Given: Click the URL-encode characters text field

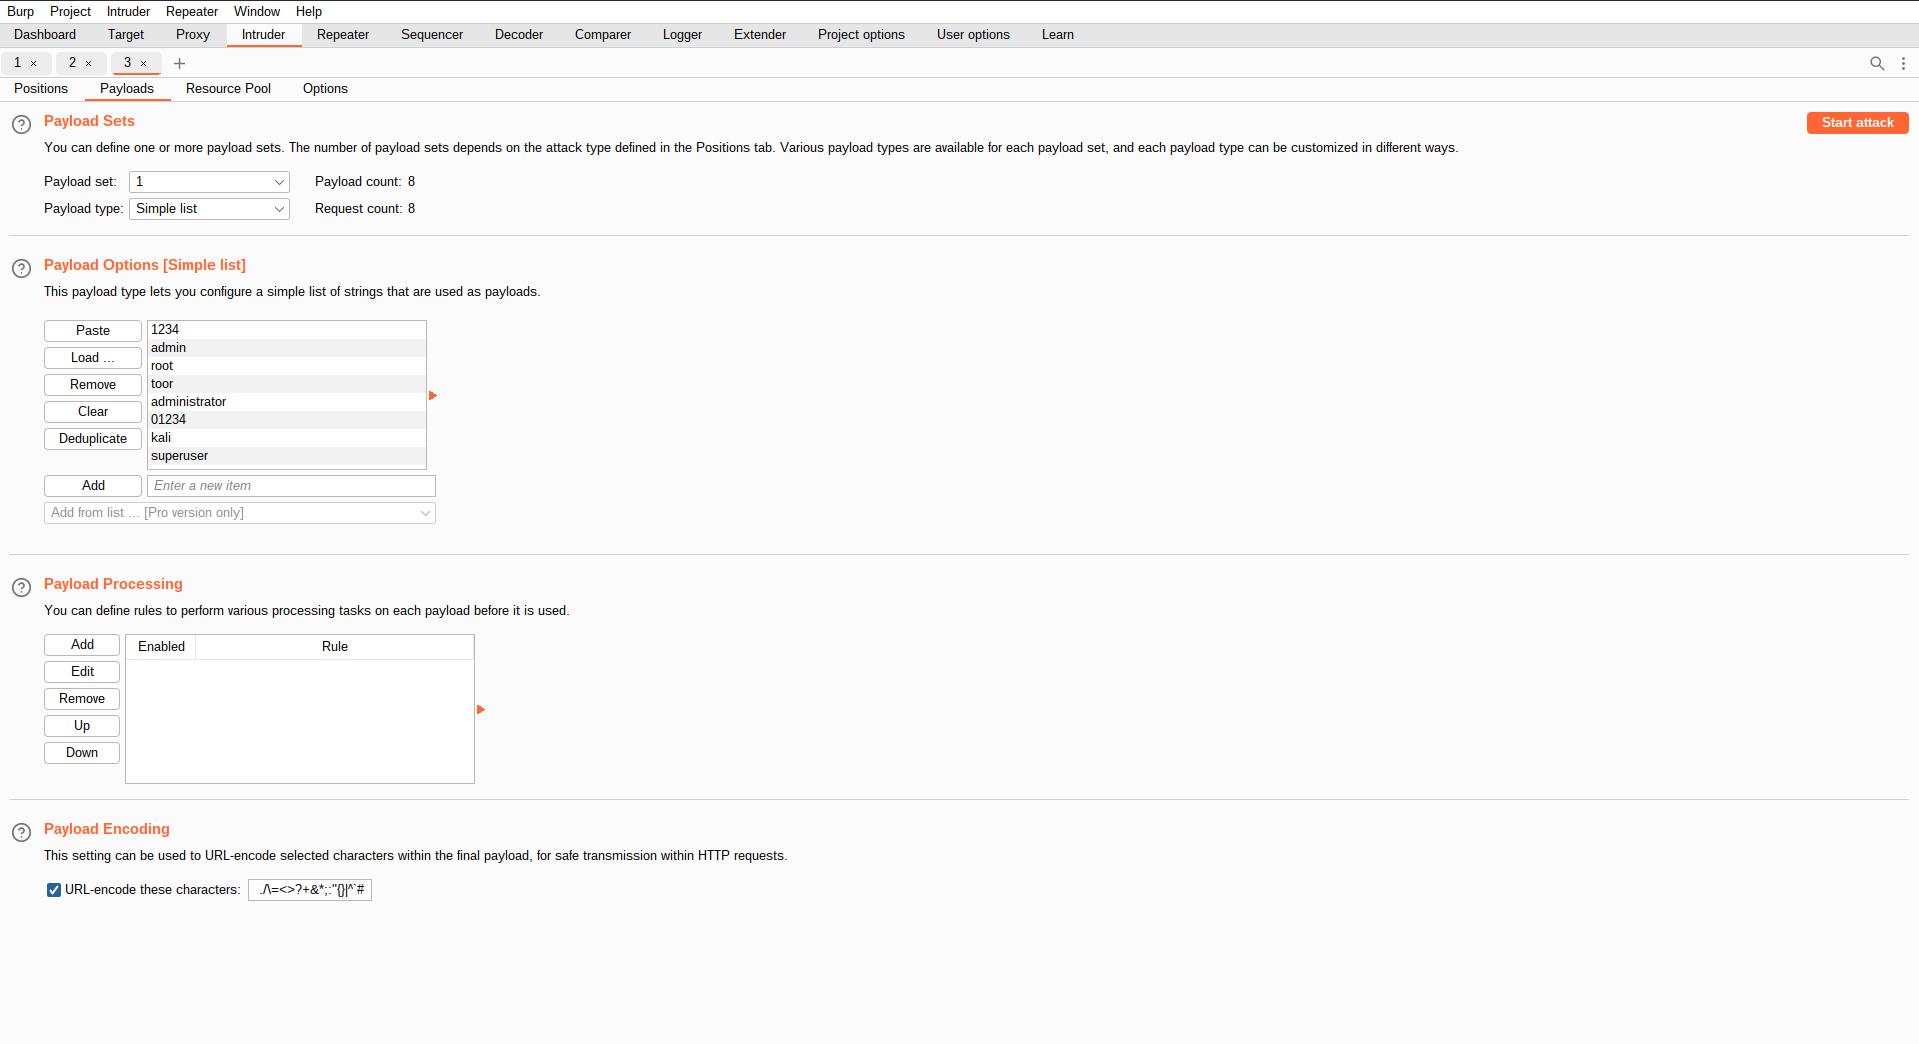Looking at the screenshot, I should [x=310, y=890].
